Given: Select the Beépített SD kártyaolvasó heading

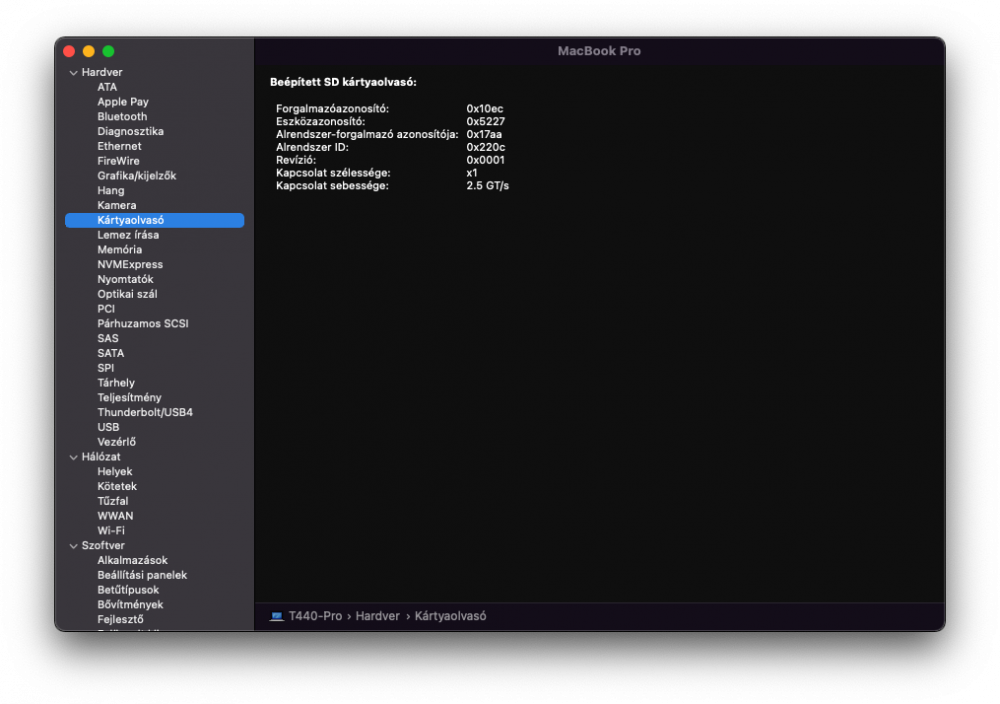Looking at the screenshot, I should pos(343,82).
